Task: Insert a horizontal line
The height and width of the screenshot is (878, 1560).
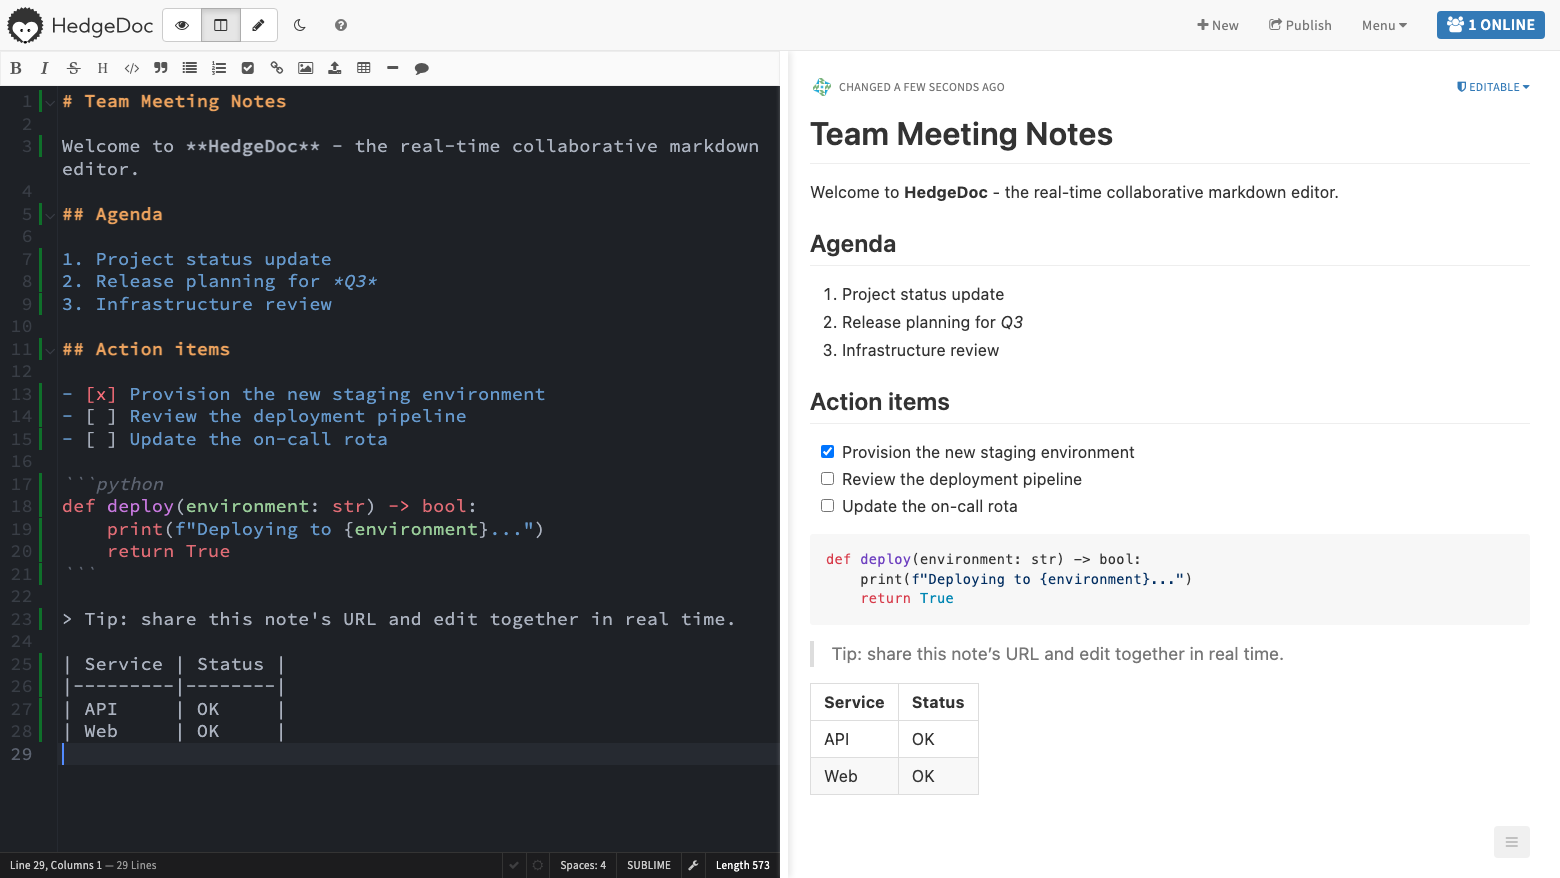Action: click(393, 68)
